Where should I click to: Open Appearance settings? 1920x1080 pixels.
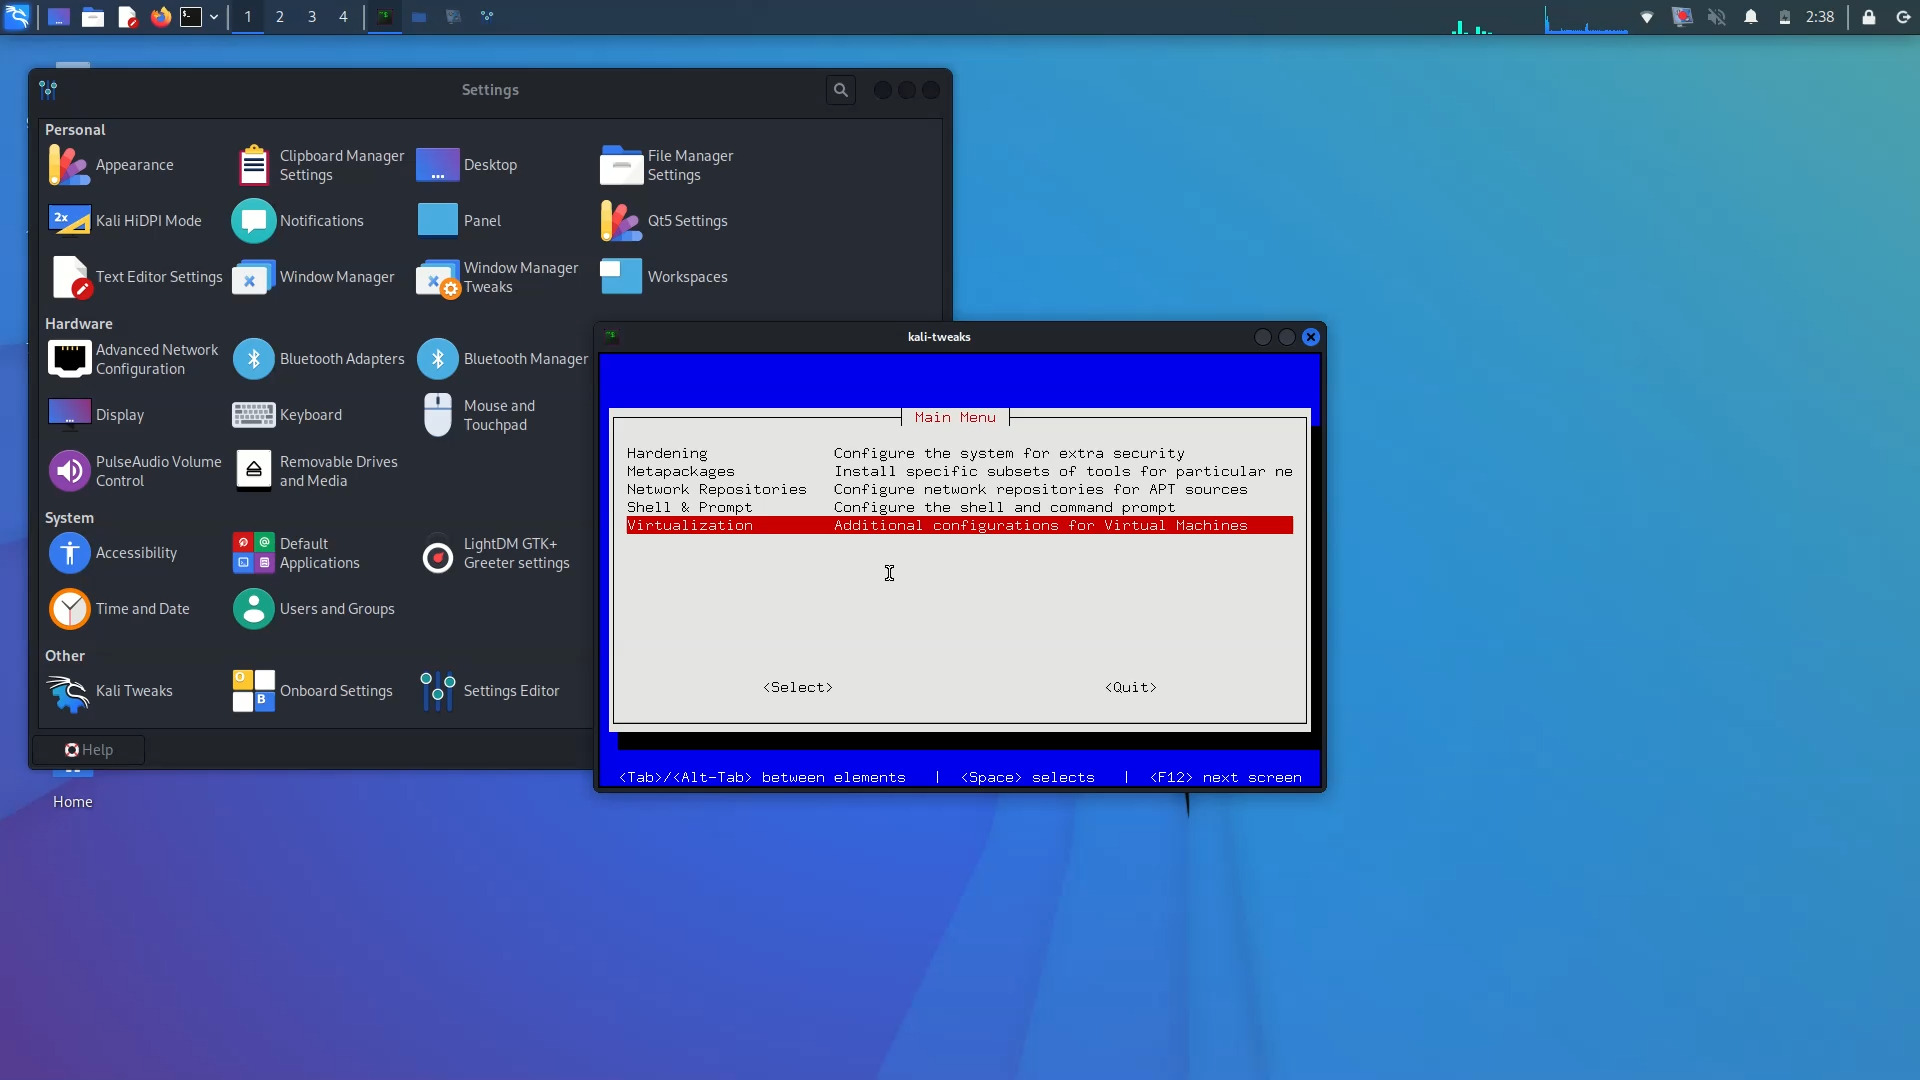point(135,165)
